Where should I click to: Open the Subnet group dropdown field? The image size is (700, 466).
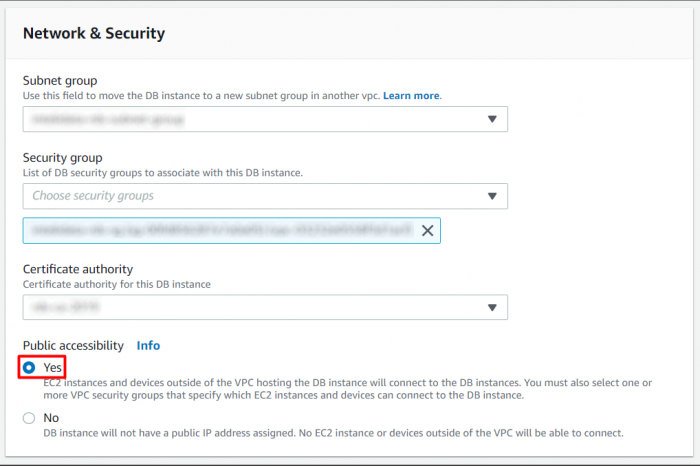250,119
